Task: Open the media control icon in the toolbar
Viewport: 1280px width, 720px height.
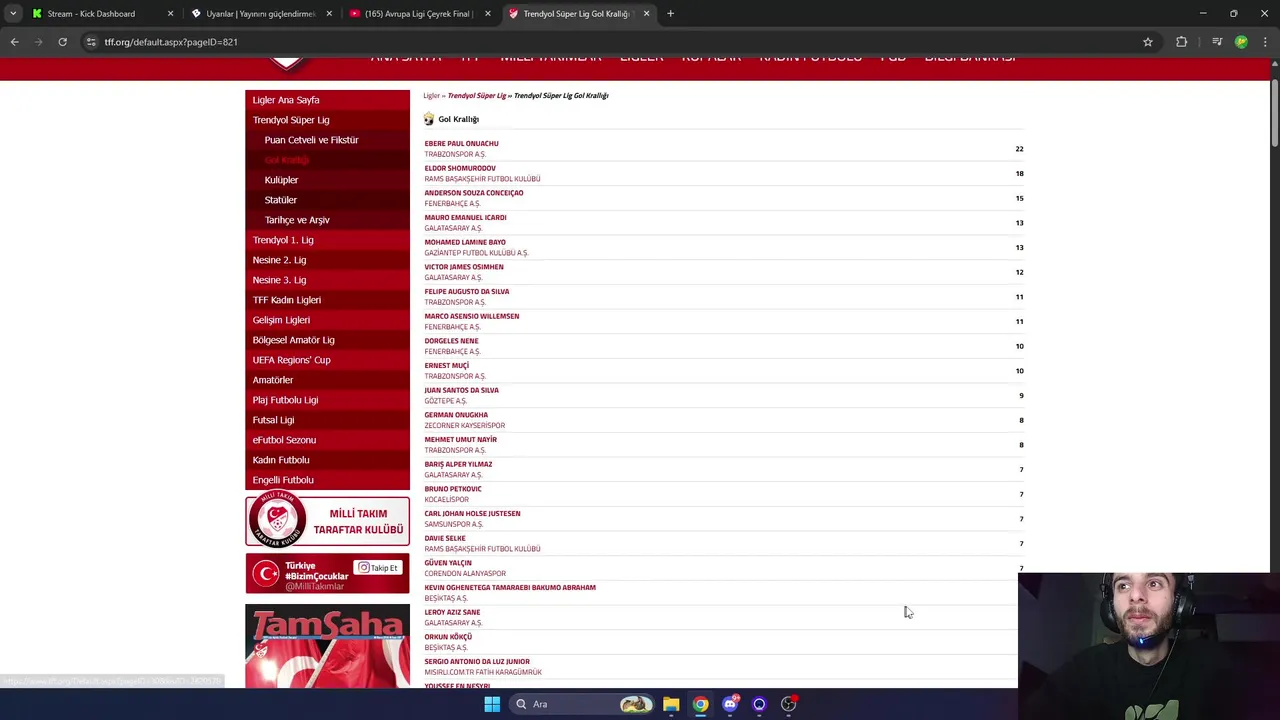Action: (x=1217, y=42)
